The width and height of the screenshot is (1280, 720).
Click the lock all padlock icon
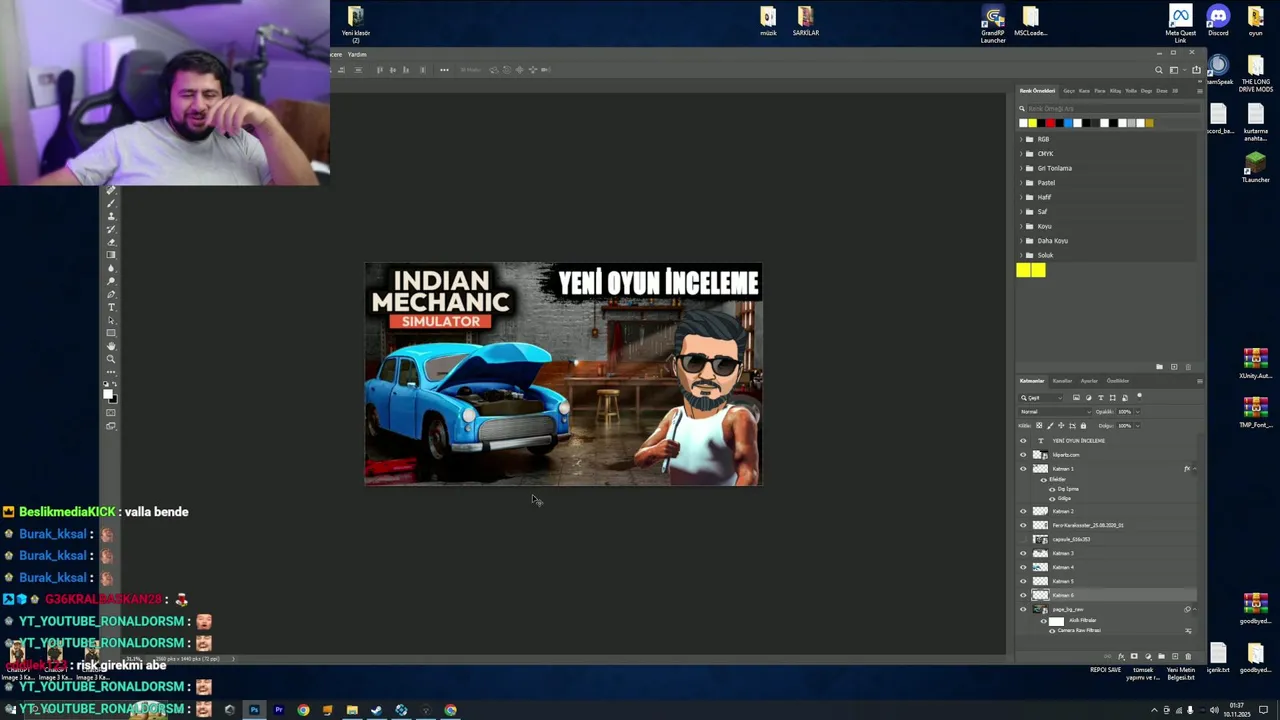pos(1083,425)
